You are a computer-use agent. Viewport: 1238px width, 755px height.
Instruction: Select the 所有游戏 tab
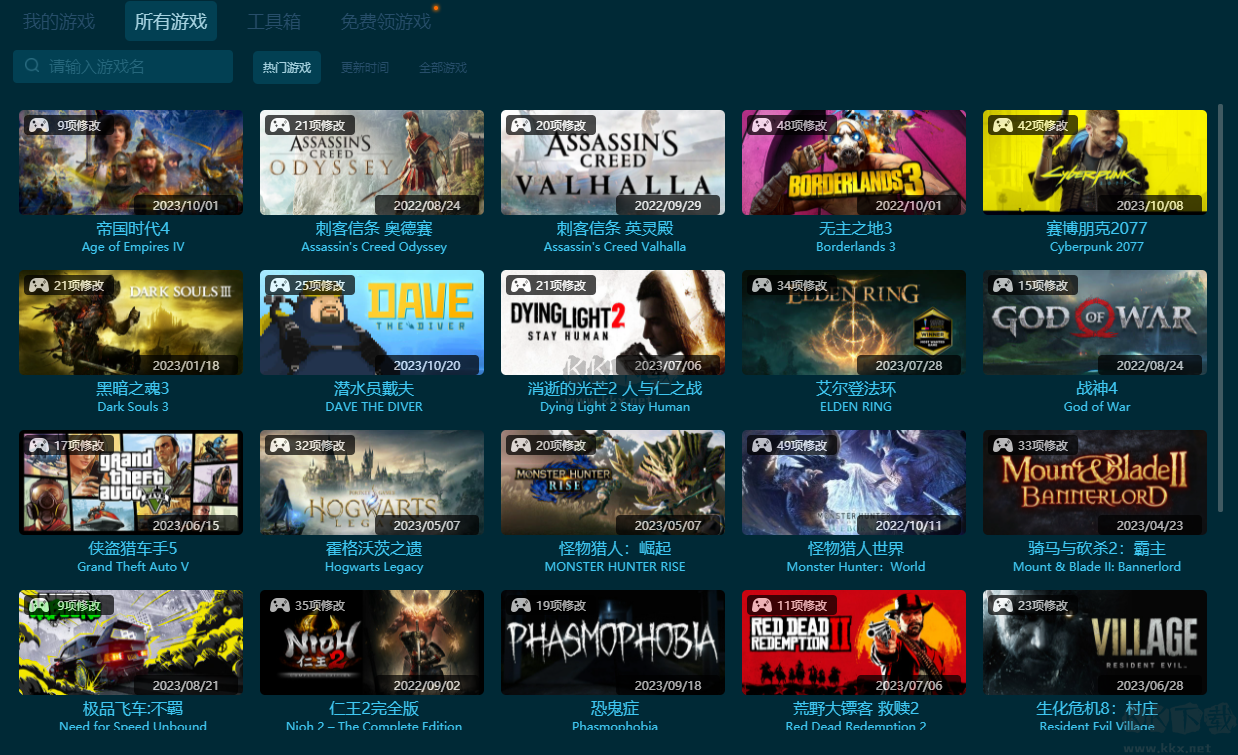click(x=171, y=21)
